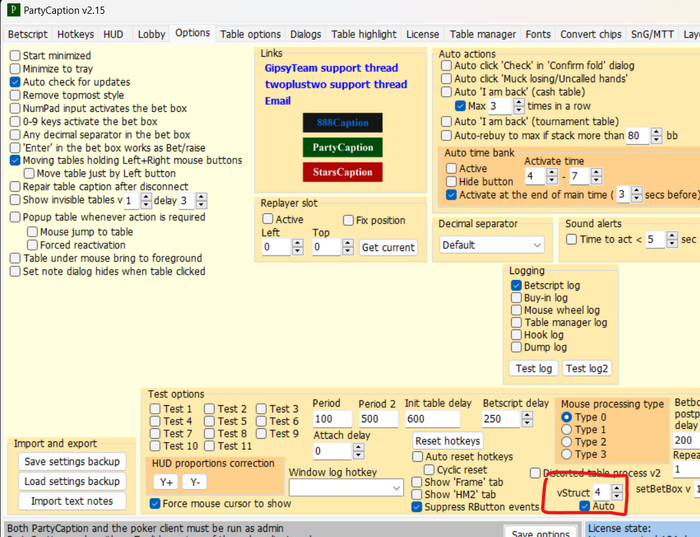Viewport: 700px width, 537px height.
Task: Toggle the Betscript log checkbox
Action: pos(516,285)
